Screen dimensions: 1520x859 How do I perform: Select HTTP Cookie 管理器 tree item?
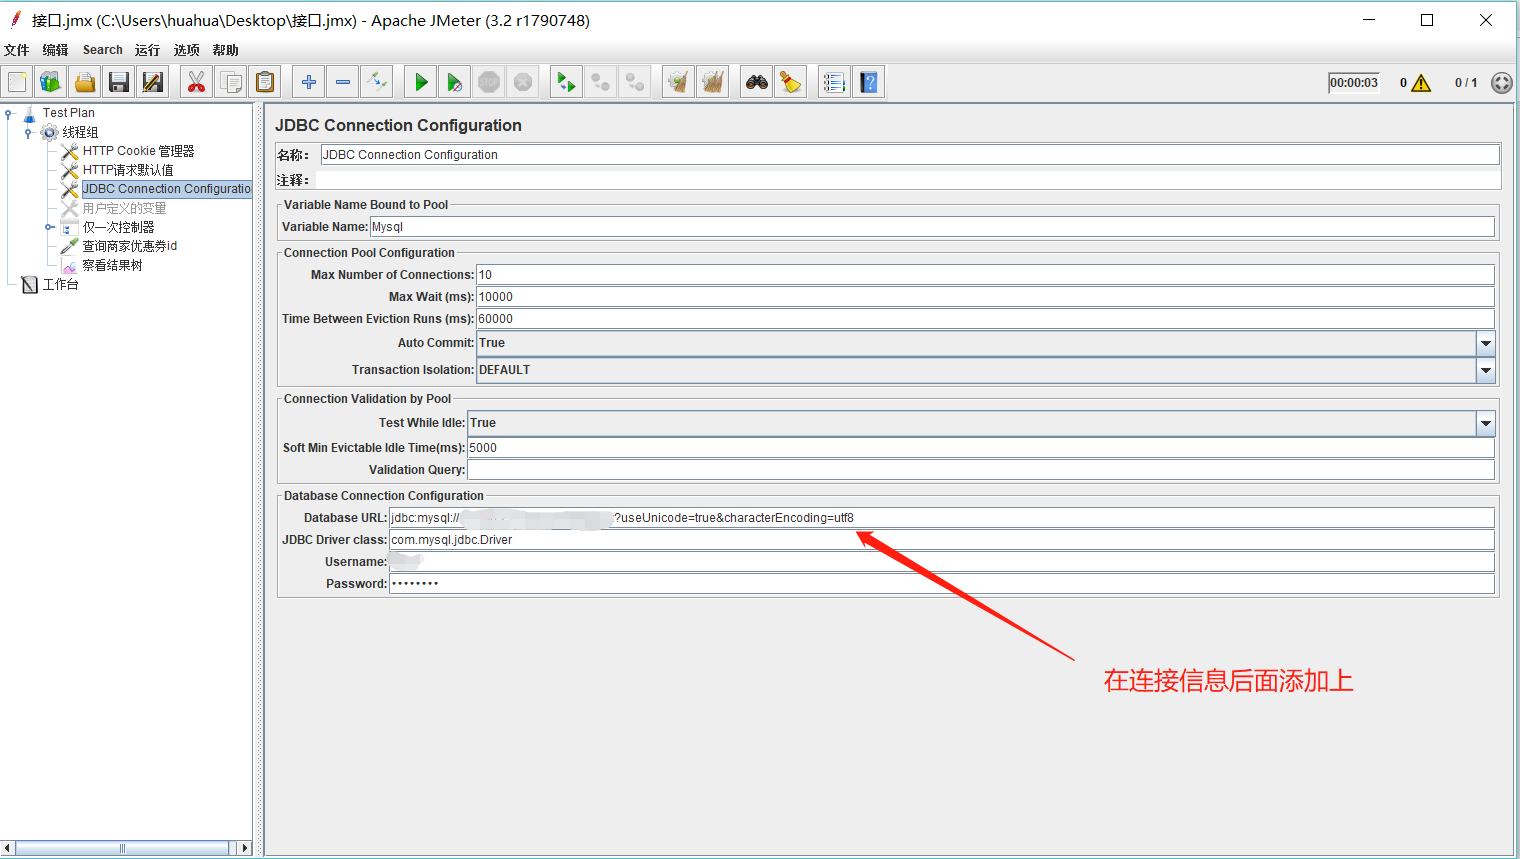[x=138, y=151]
